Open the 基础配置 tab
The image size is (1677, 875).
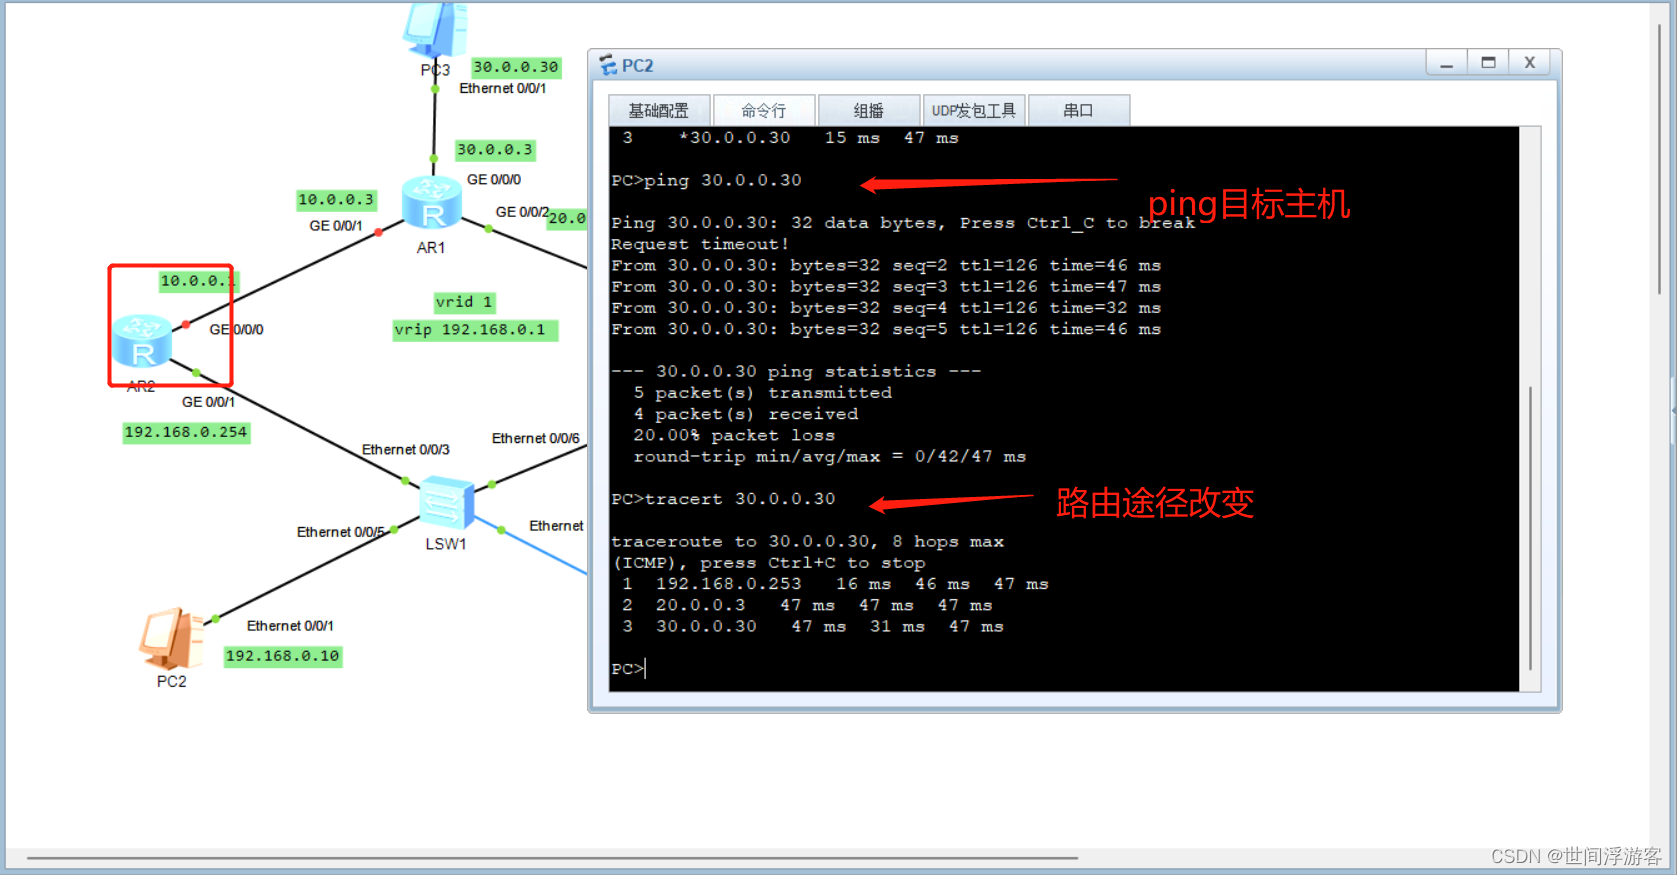click(659, 110)
